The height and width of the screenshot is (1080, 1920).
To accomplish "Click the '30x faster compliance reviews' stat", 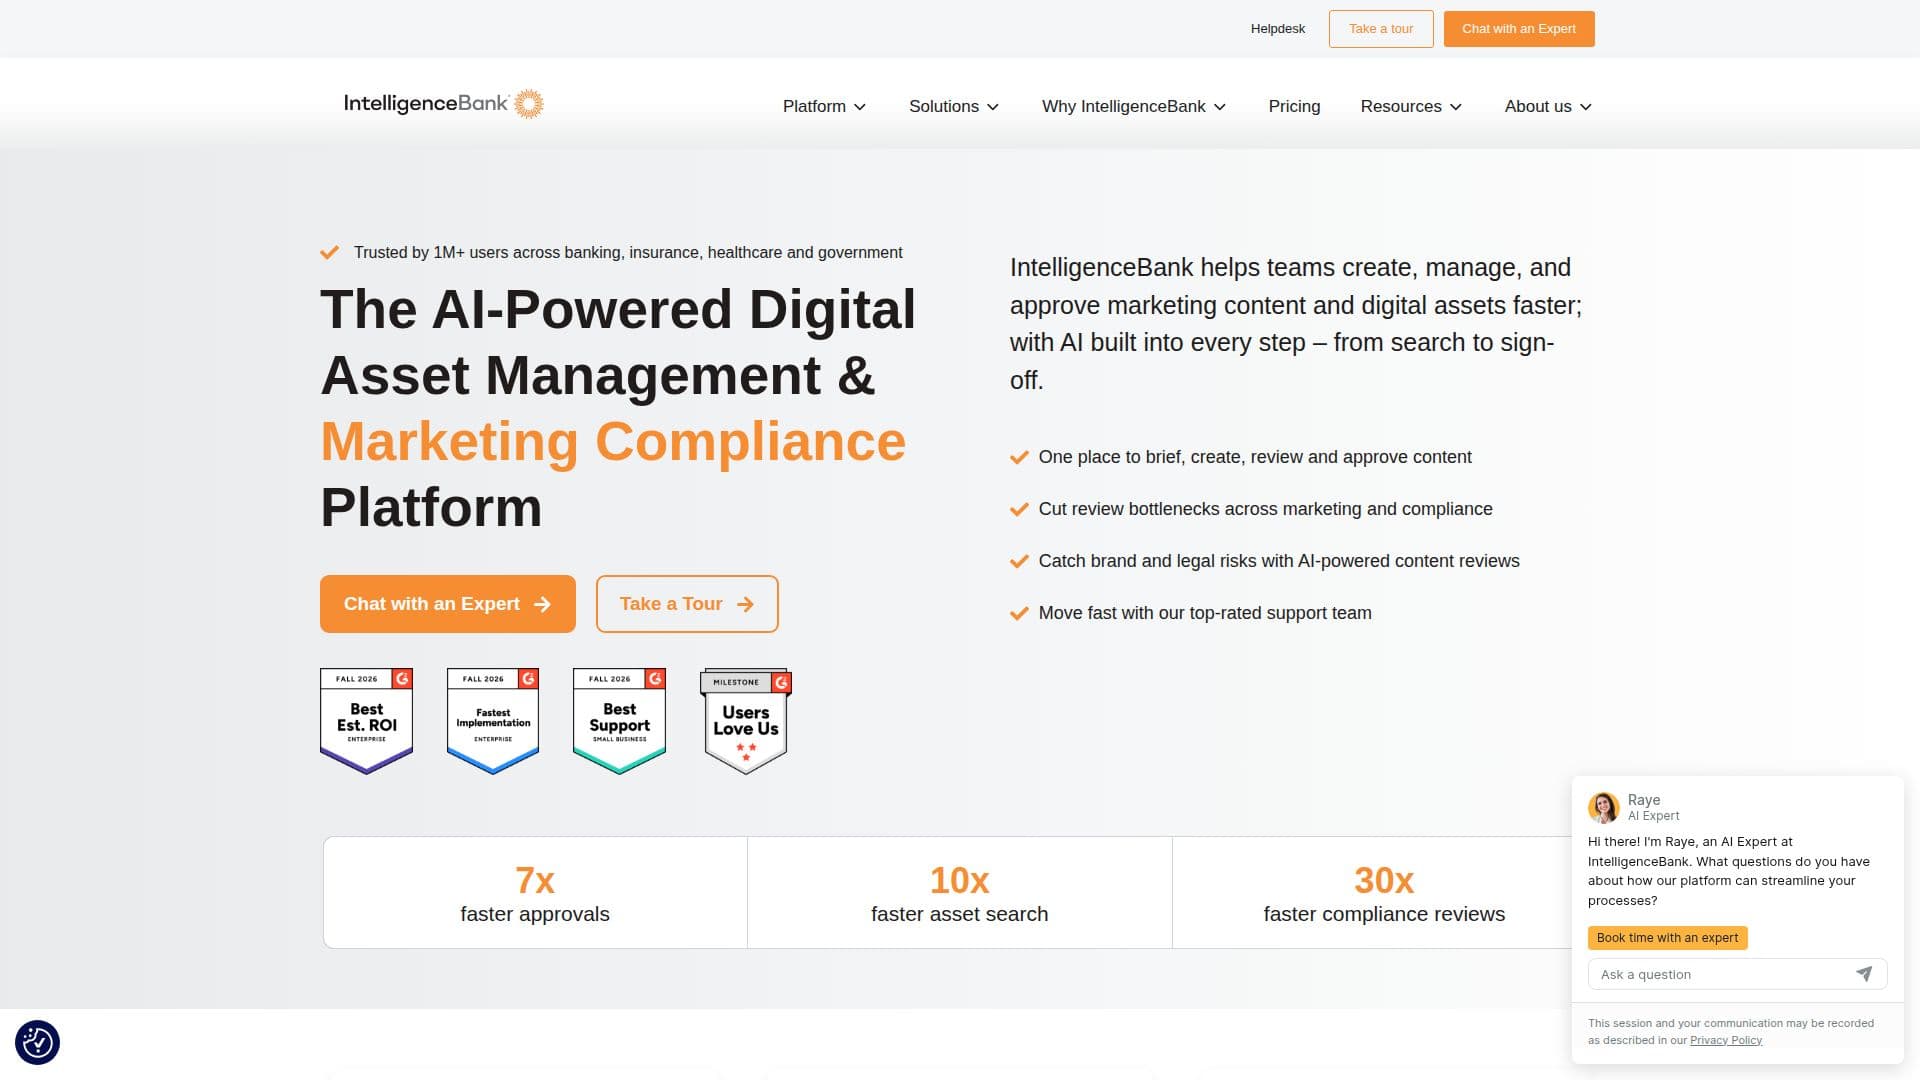I will click(1384, 893).
